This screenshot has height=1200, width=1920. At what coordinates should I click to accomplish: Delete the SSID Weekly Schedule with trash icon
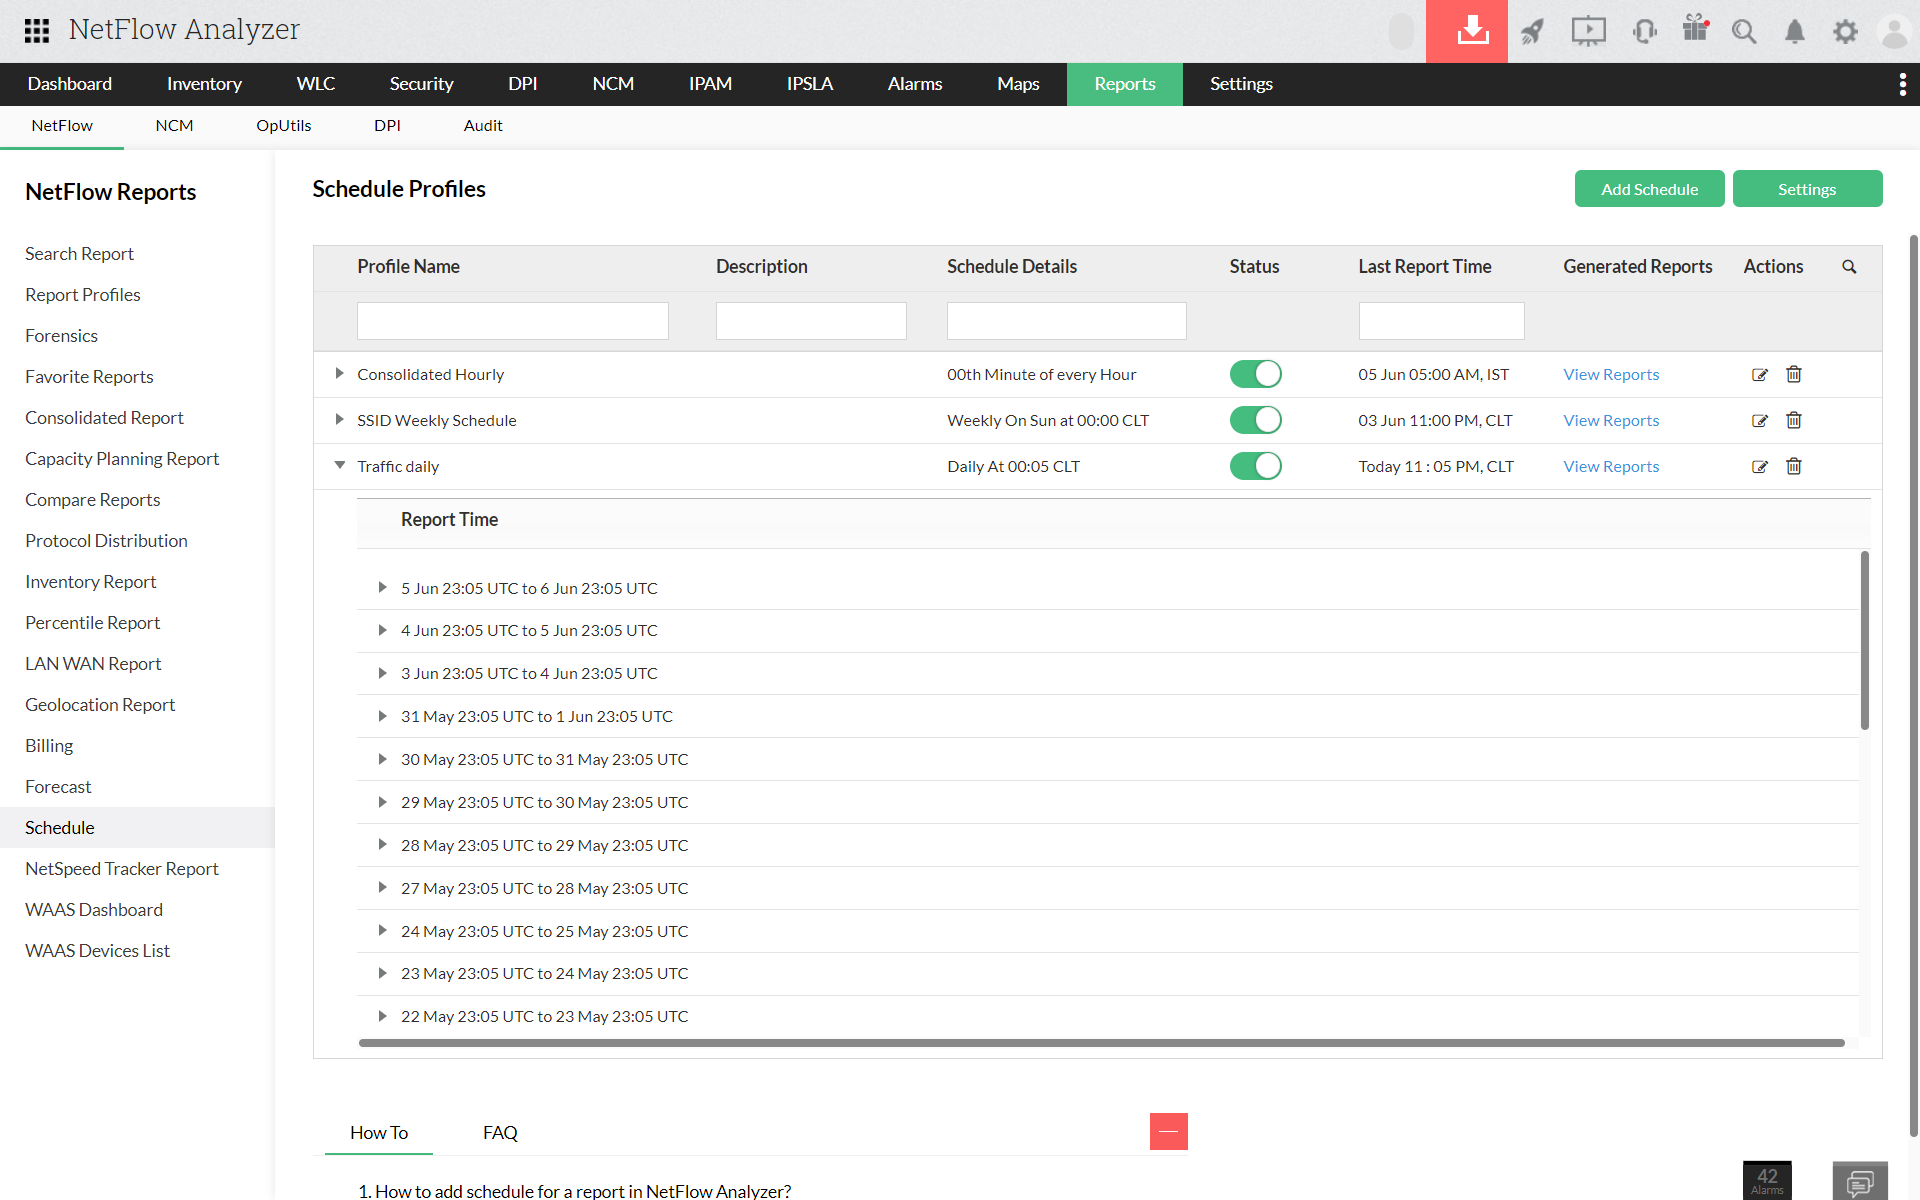coord(1793,420)
